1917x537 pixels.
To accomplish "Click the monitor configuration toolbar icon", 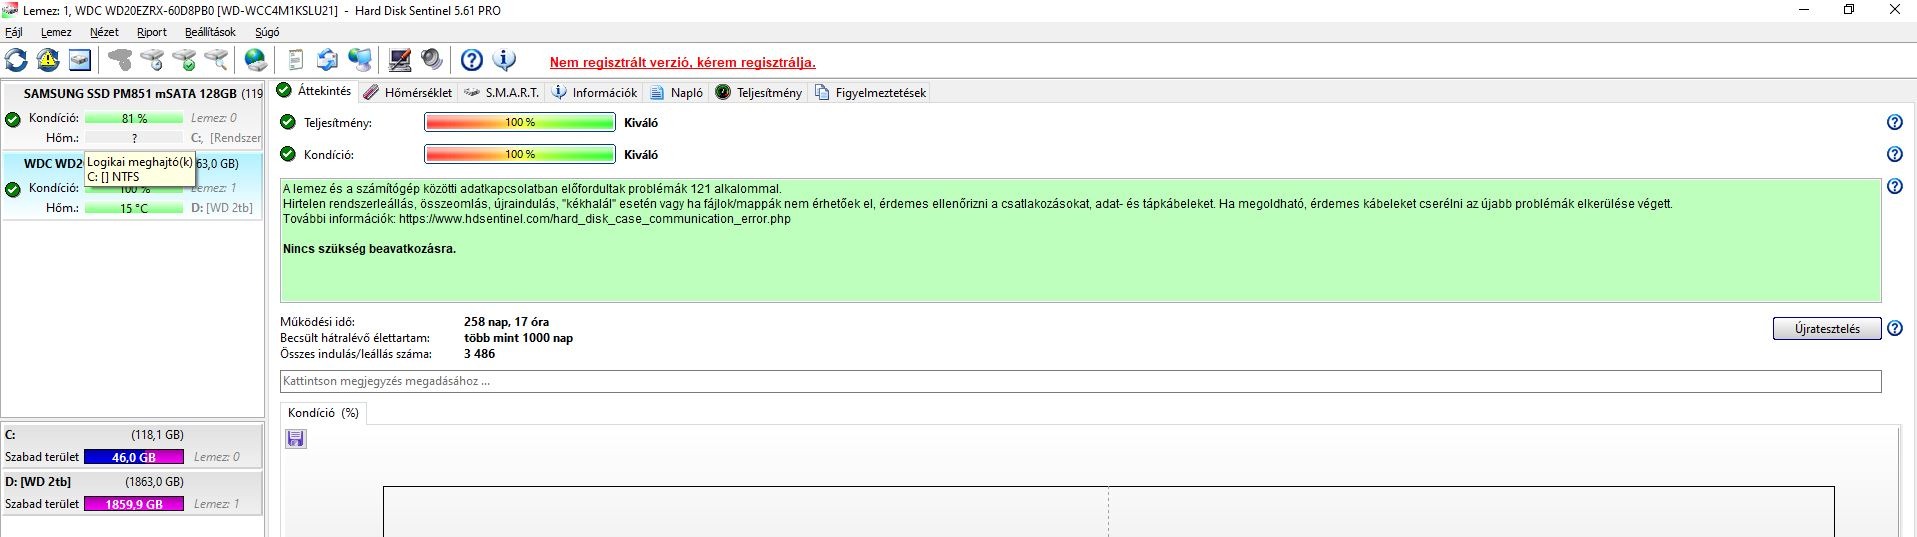I will [x=400, y=60].
